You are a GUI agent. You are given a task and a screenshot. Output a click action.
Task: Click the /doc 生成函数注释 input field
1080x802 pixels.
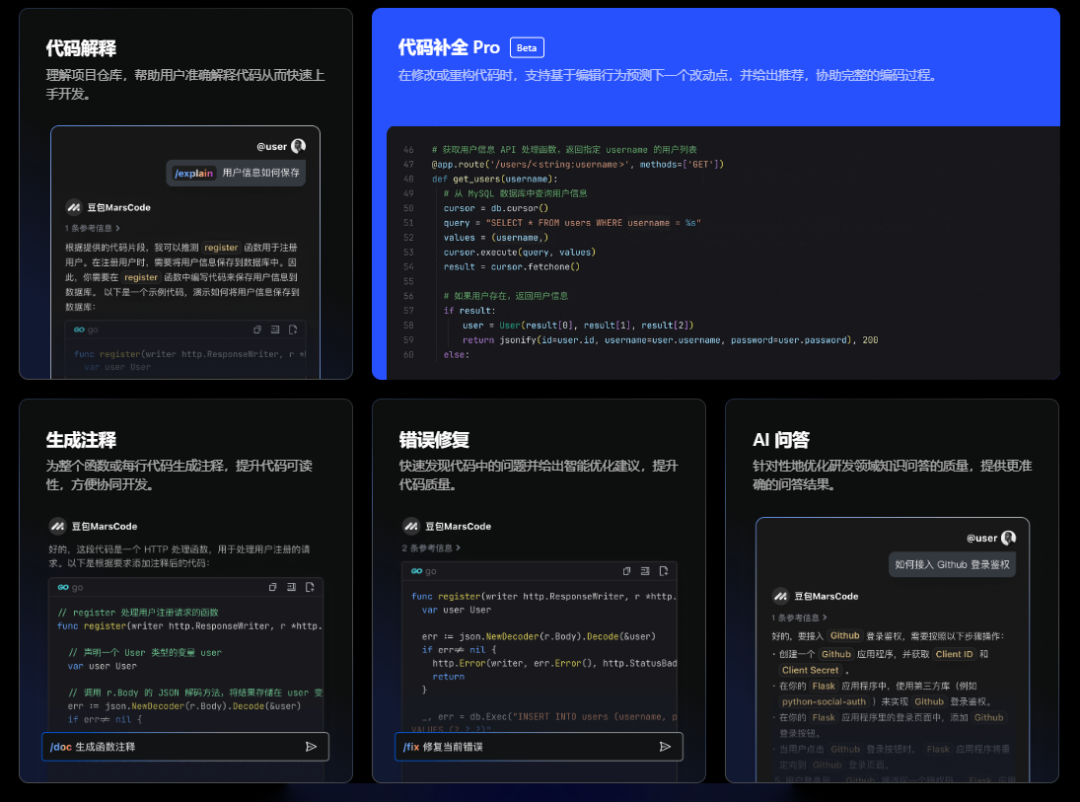coord(185,746)
